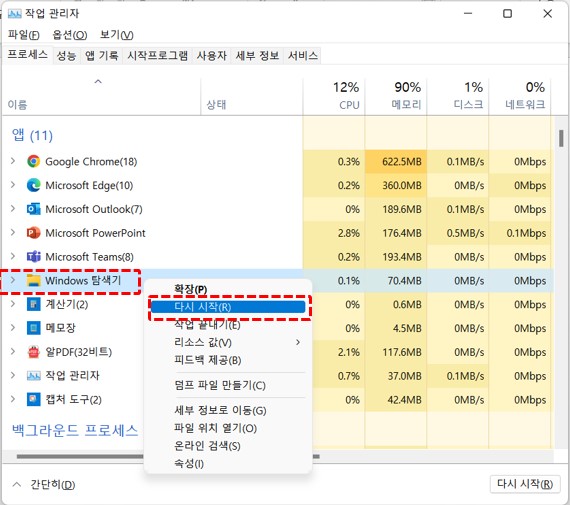Expand the 알PDF(32비트) process row

[x=13, y=352]
